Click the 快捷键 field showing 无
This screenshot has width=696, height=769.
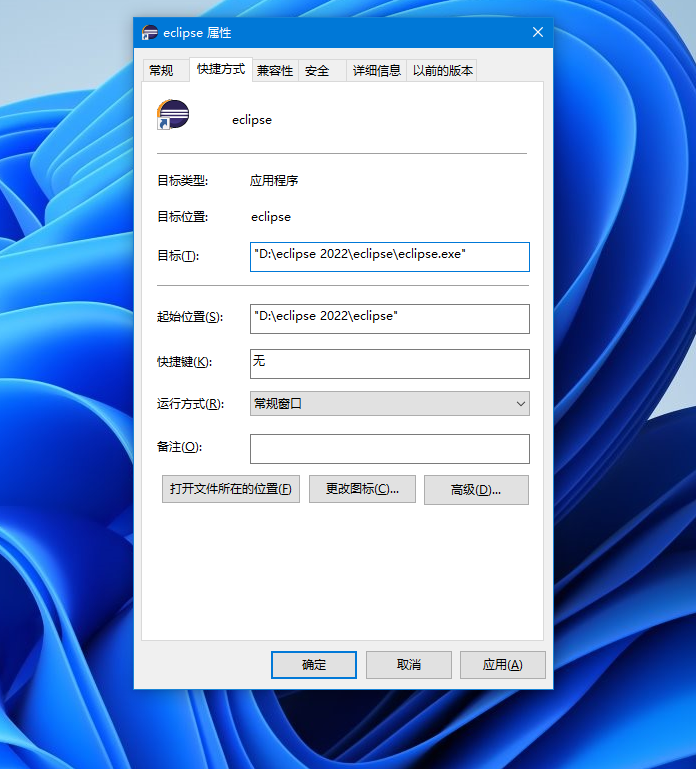click(389, 364)
